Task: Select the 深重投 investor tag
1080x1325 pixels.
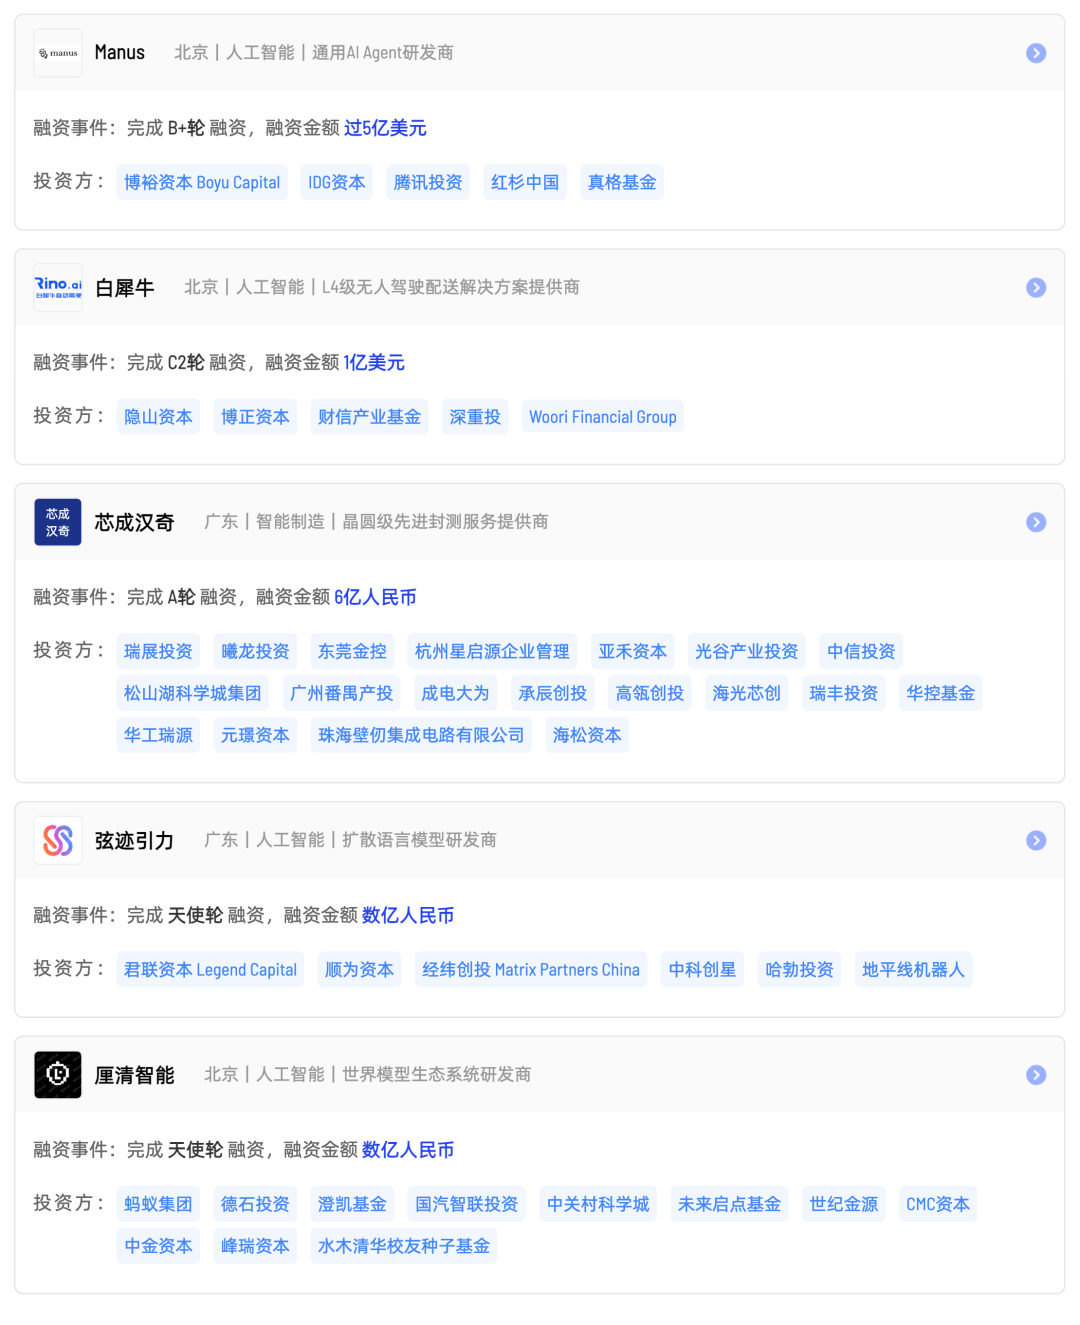Action: (x=475, y=417)
